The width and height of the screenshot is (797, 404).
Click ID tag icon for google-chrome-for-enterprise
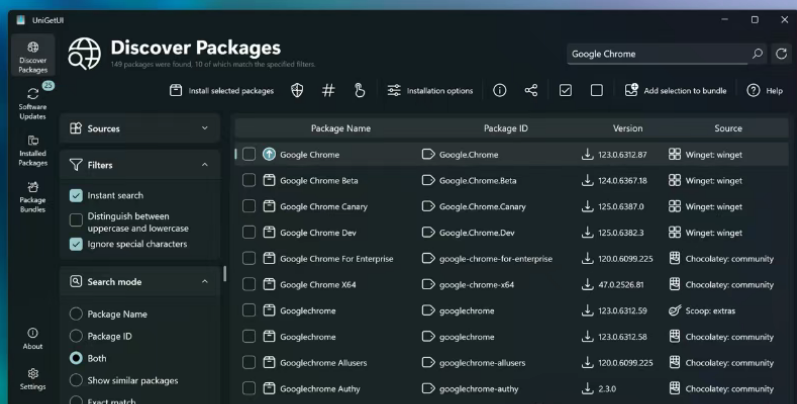point(428,258)
